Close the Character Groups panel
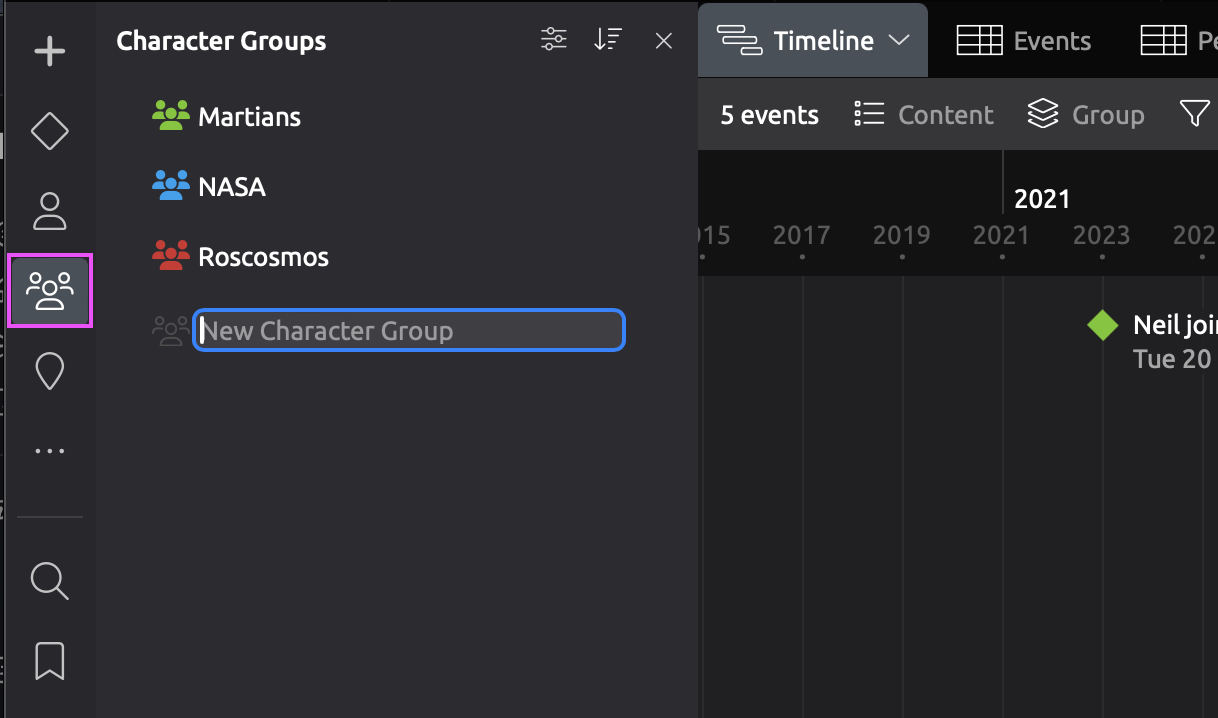The width and height of the screenshot is (1218, 718). [x=663, y=41]
